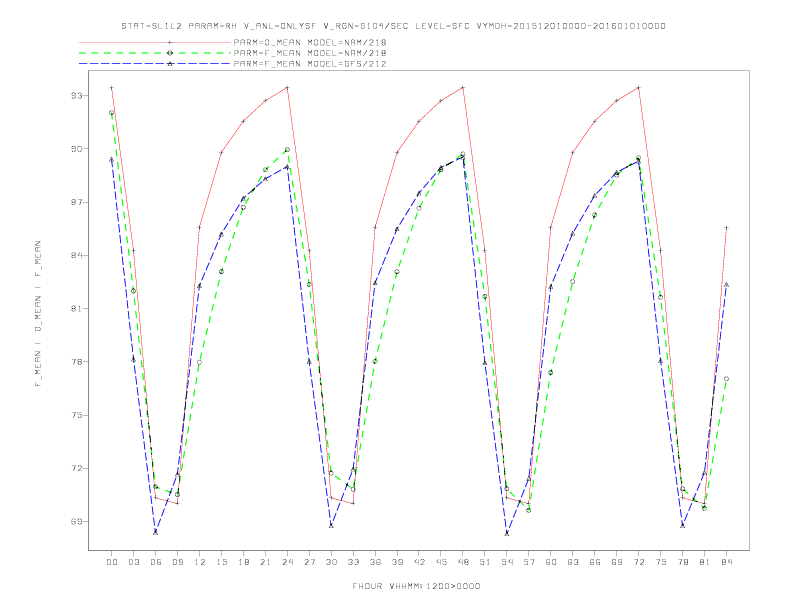Click x-axis tick label 00
The width and height of the screenshot is (792, 612).
click(112, 562)
